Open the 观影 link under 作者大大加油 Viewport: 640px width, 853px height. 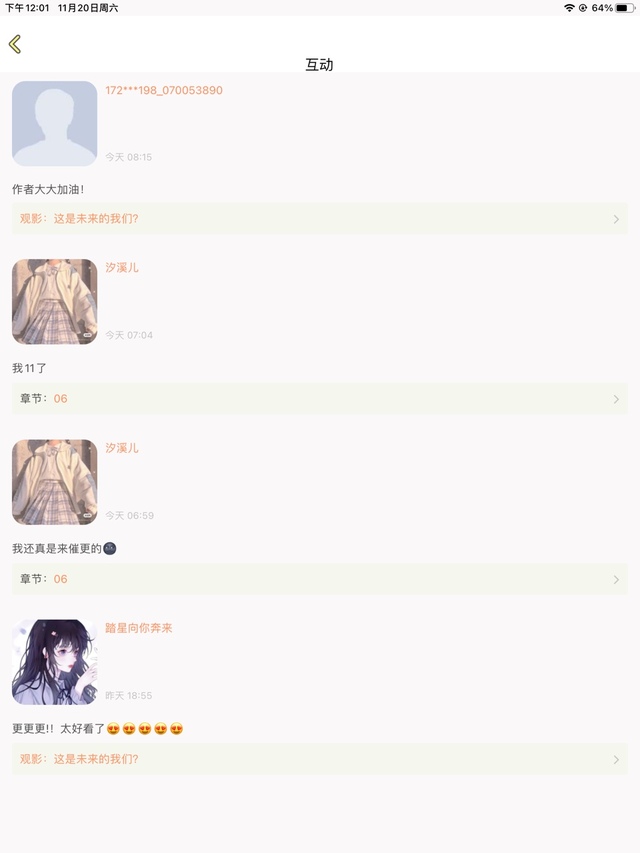click(x=320, y=219)
